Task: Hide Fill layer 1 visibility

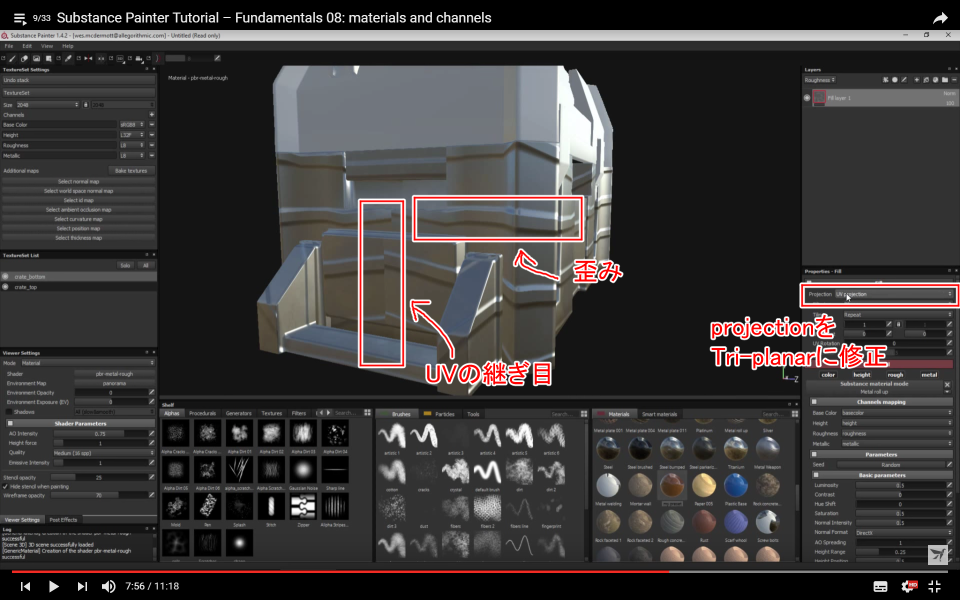Action: click(807, 98)
